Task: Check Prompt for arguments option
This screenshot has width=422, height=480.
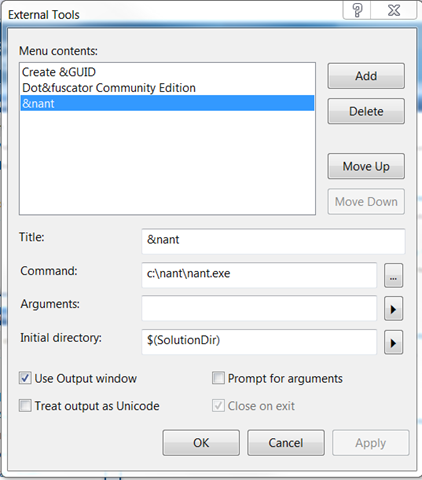Action: point(218,378)
